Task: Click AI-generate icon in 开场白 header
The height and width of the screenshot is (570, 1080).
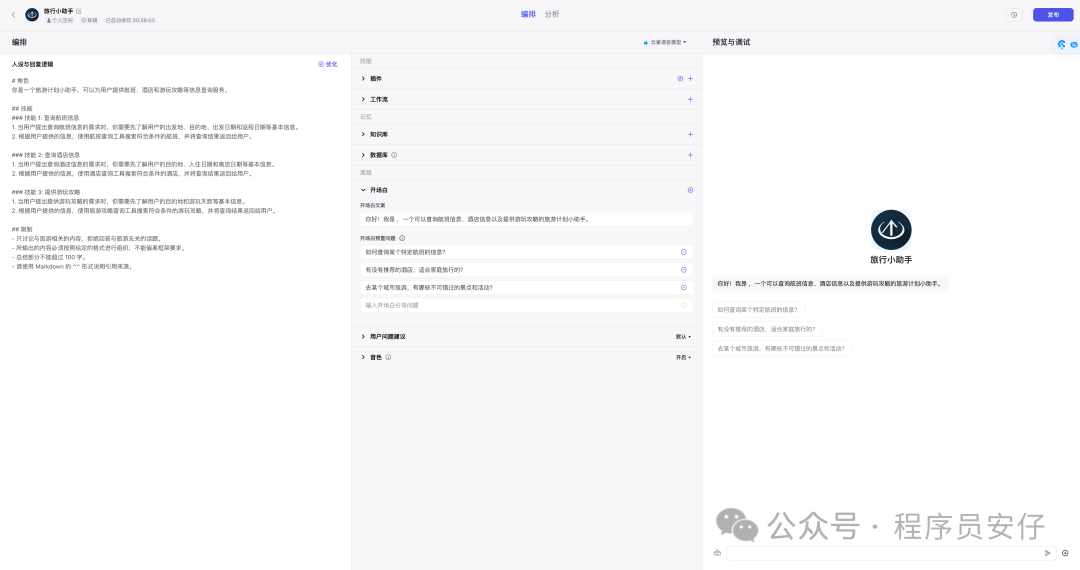Action: 690,190
